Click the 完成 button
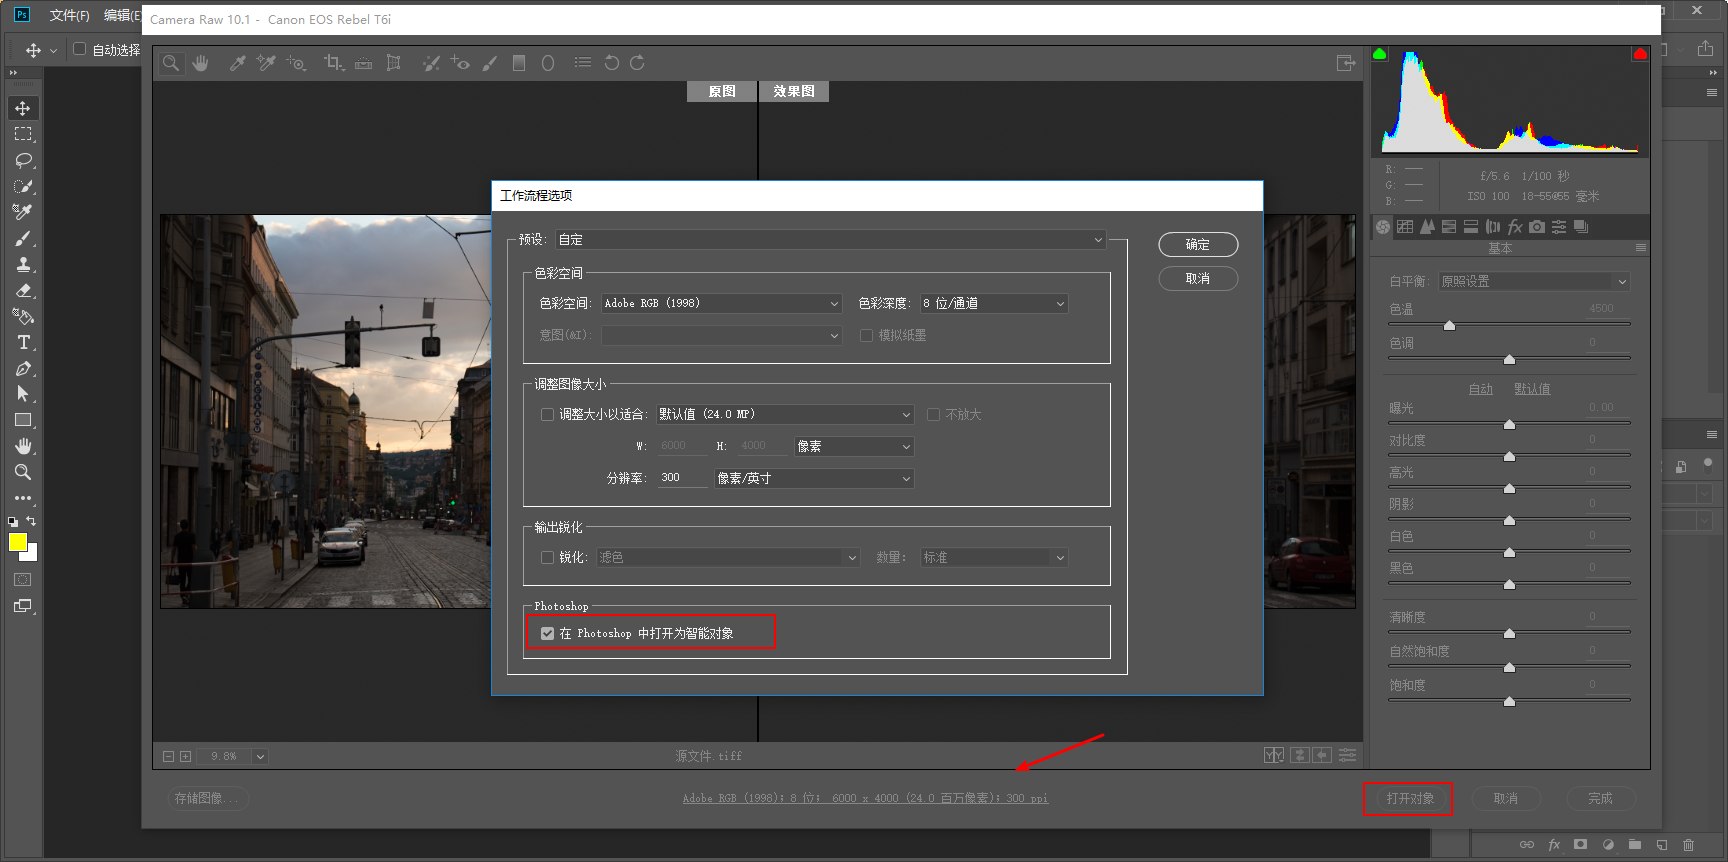Screen dimensions: 1728x862 pos(1600,798)
